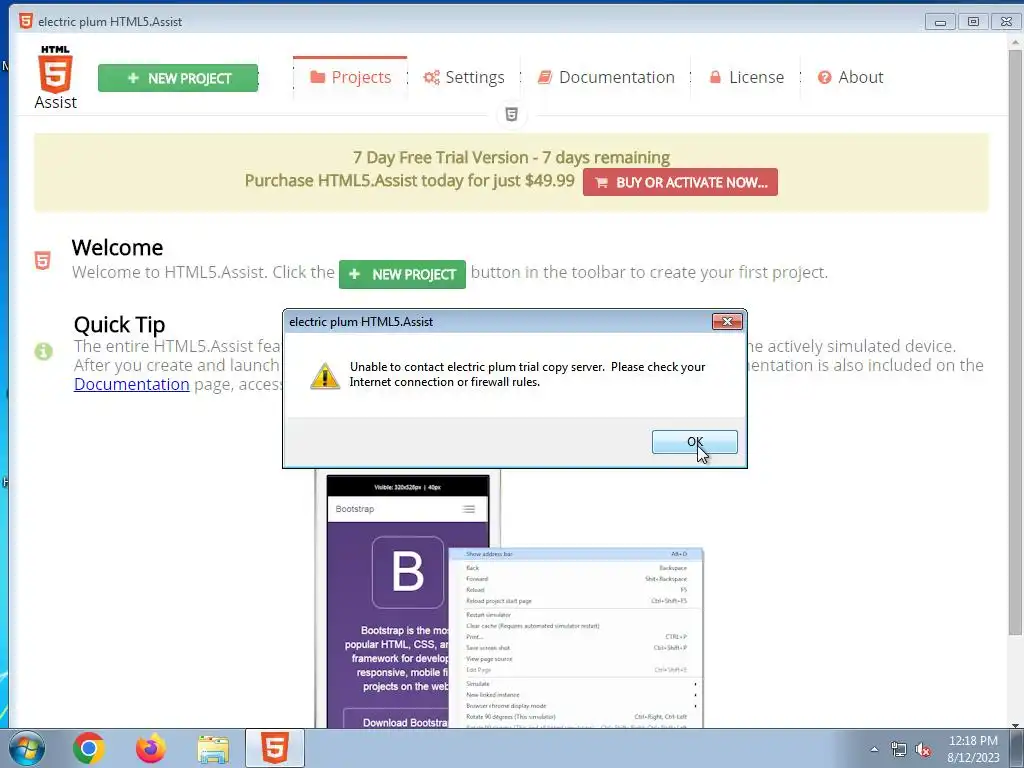Launch Firefox from the taskbar
1024x768 pixels.
[151, 748]
